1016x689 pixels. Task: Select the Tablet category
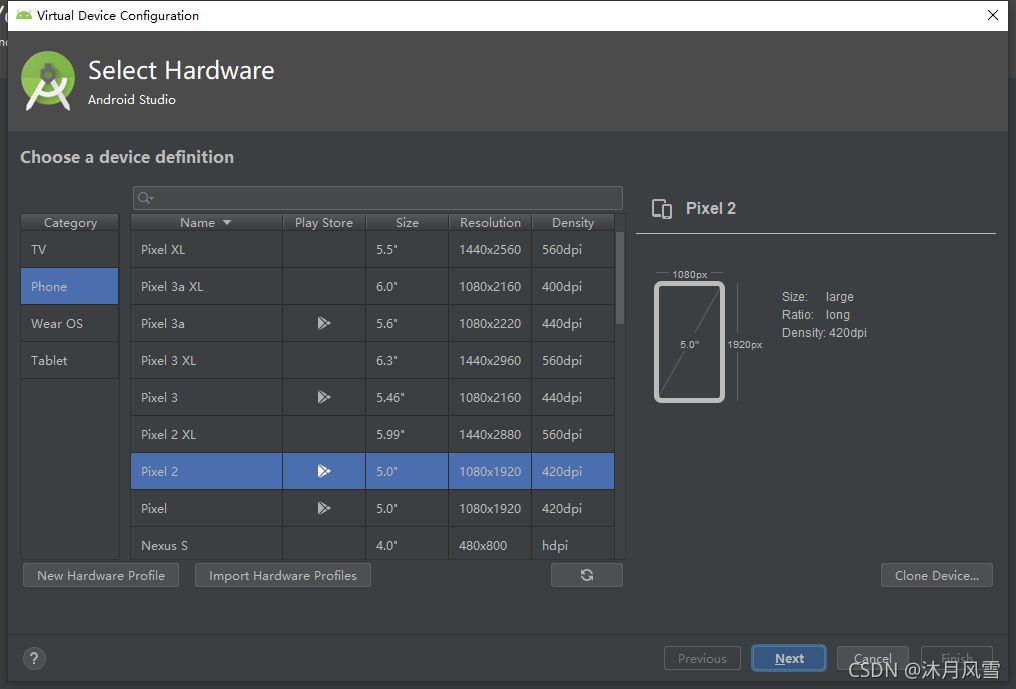[69, 360]
